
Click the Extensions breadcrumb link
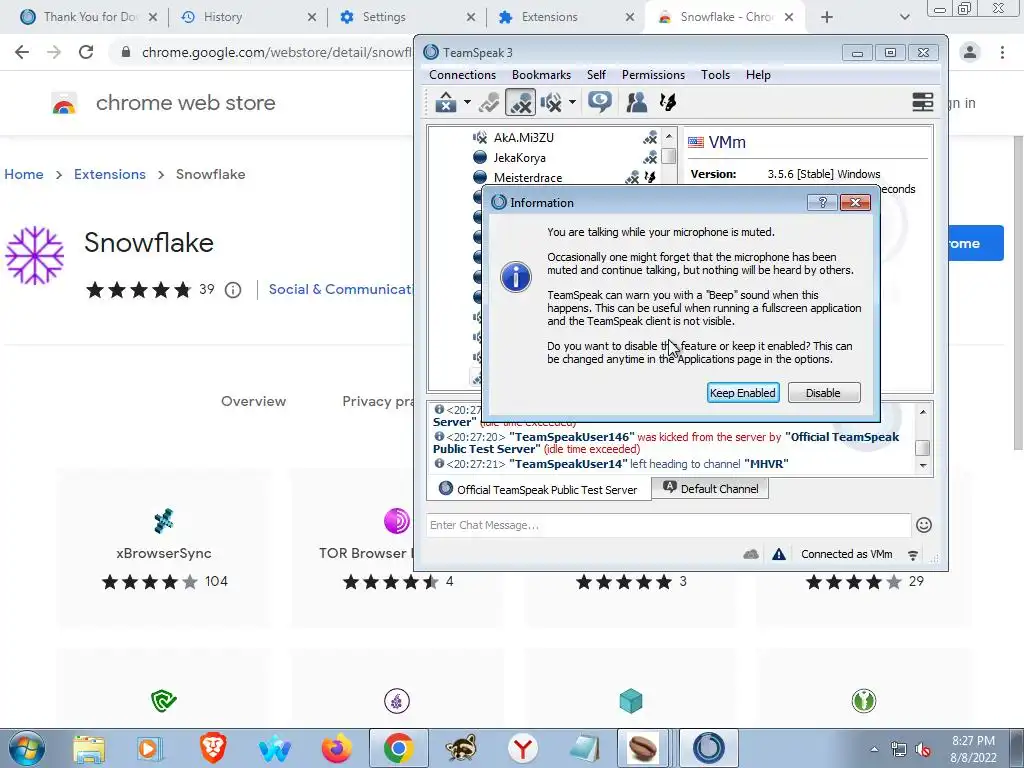tap(110, 174)
